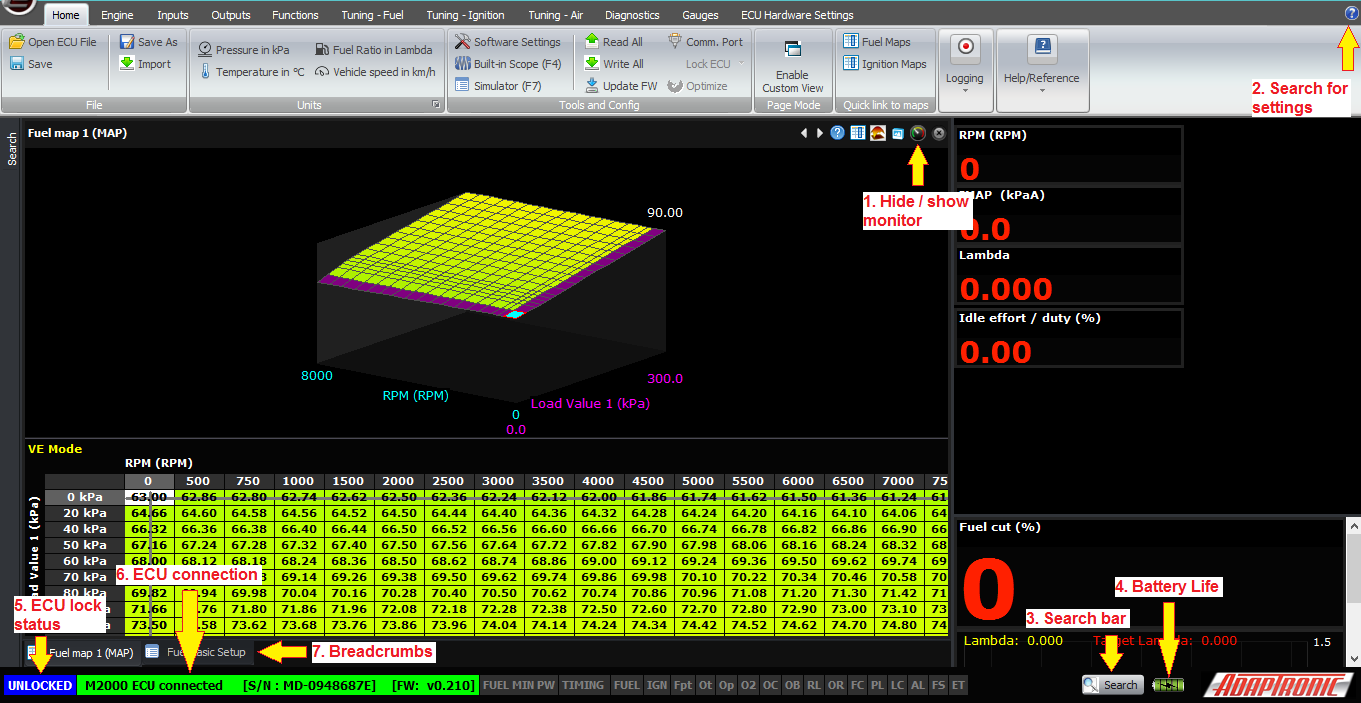Open ECU Hardware Settings tab
Viewport: 1361px width, 703px height.
[x=798, y=15]
